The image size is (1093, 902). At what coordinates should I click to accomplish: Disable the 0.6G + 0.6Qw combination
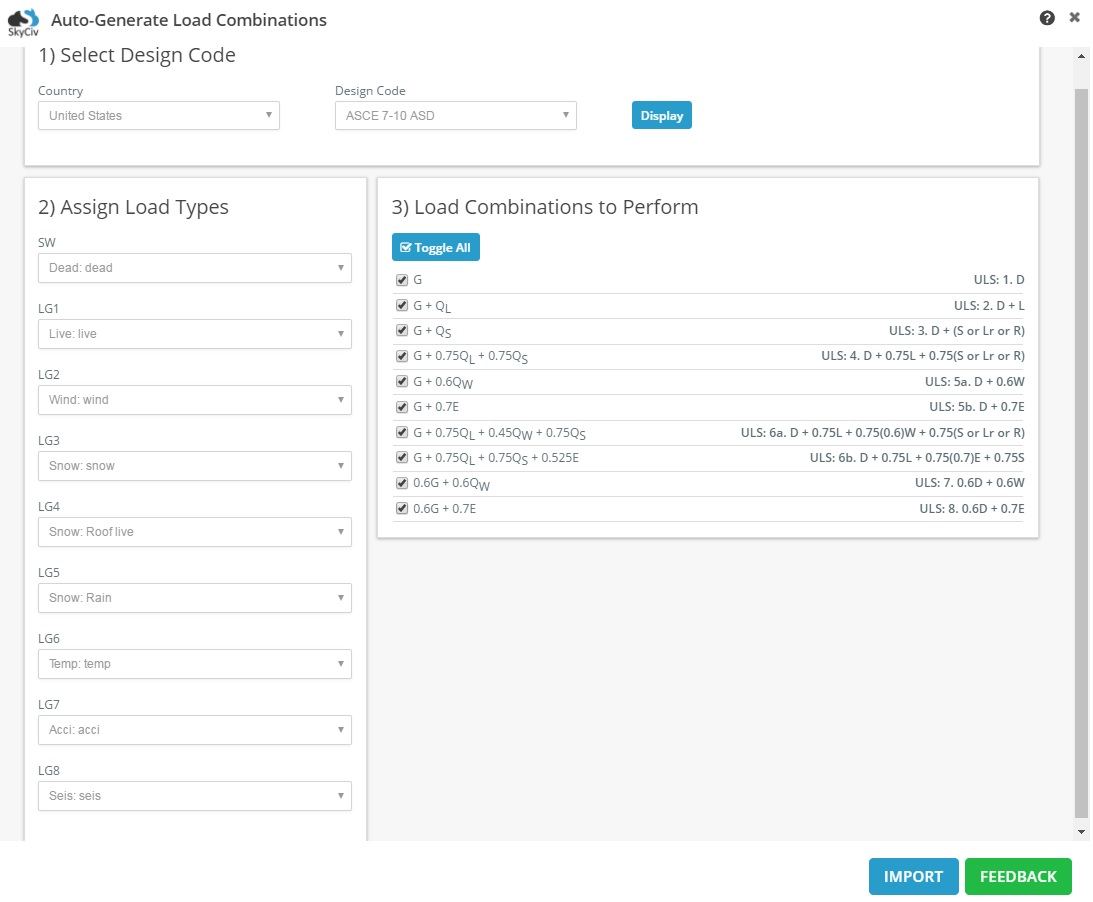[402, 483]
